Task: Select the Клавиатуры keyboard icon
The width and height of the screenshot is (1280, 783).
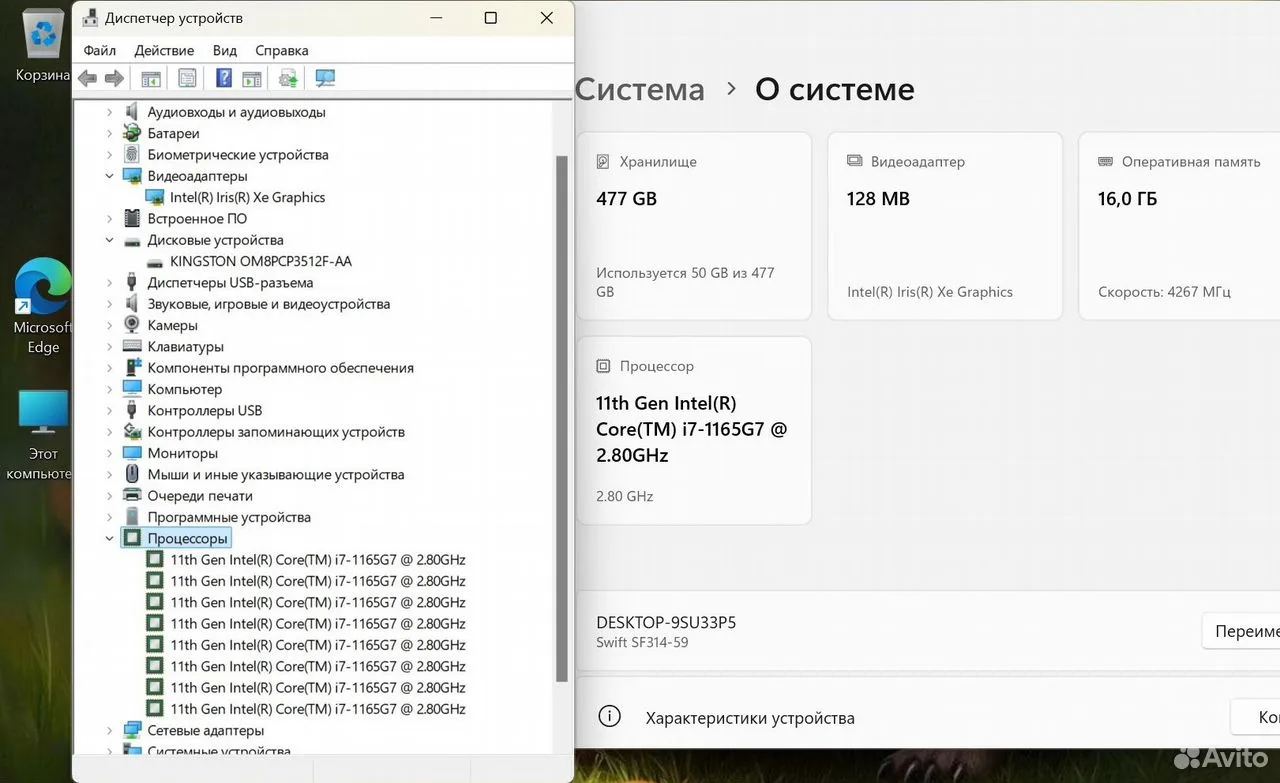Action: (132, 346)
